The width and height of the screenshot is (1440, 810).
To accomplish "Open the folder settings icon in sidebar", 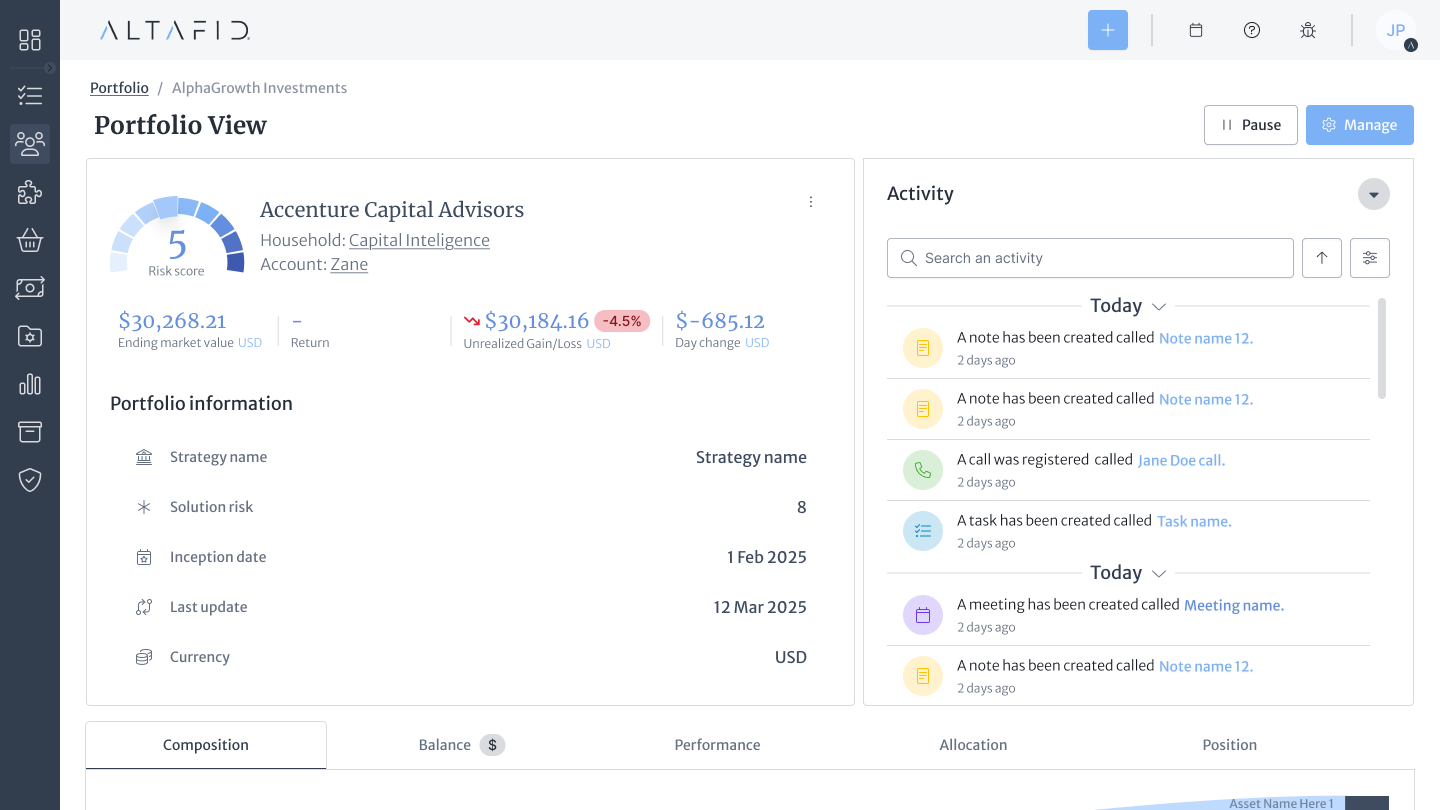I will pyautogui.click(x=30, y=336).
